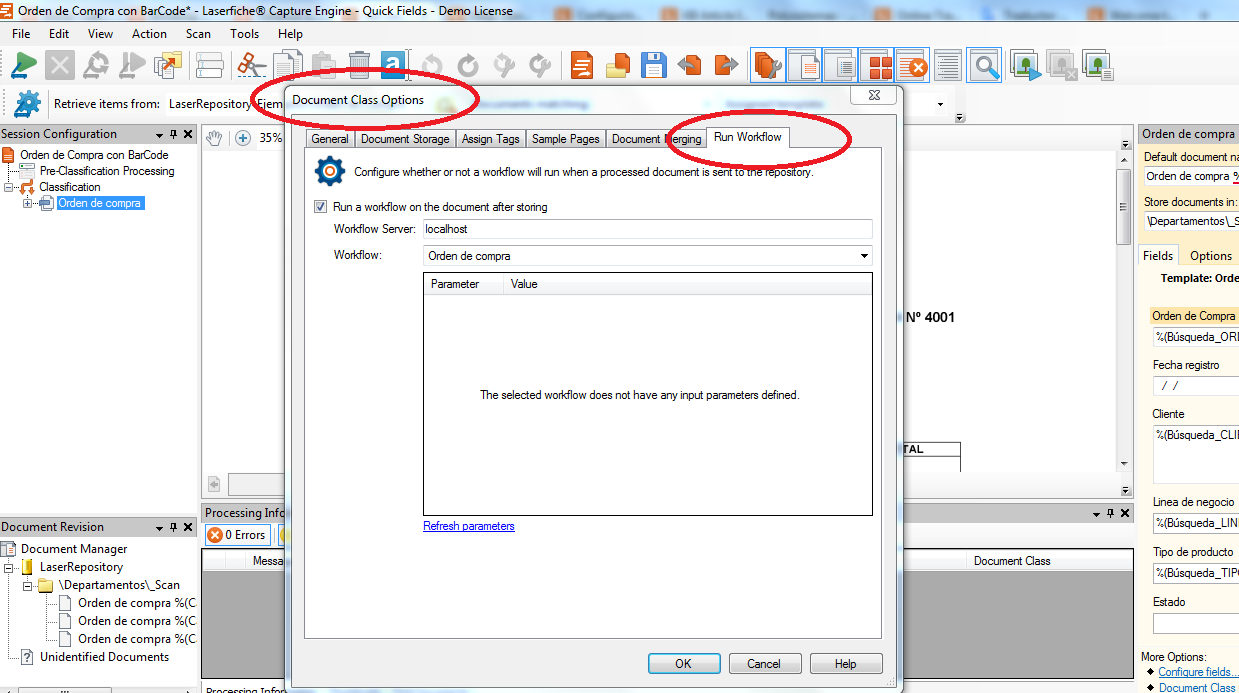
Task: Select the hand pan tool icon
Action: [214, 138]
